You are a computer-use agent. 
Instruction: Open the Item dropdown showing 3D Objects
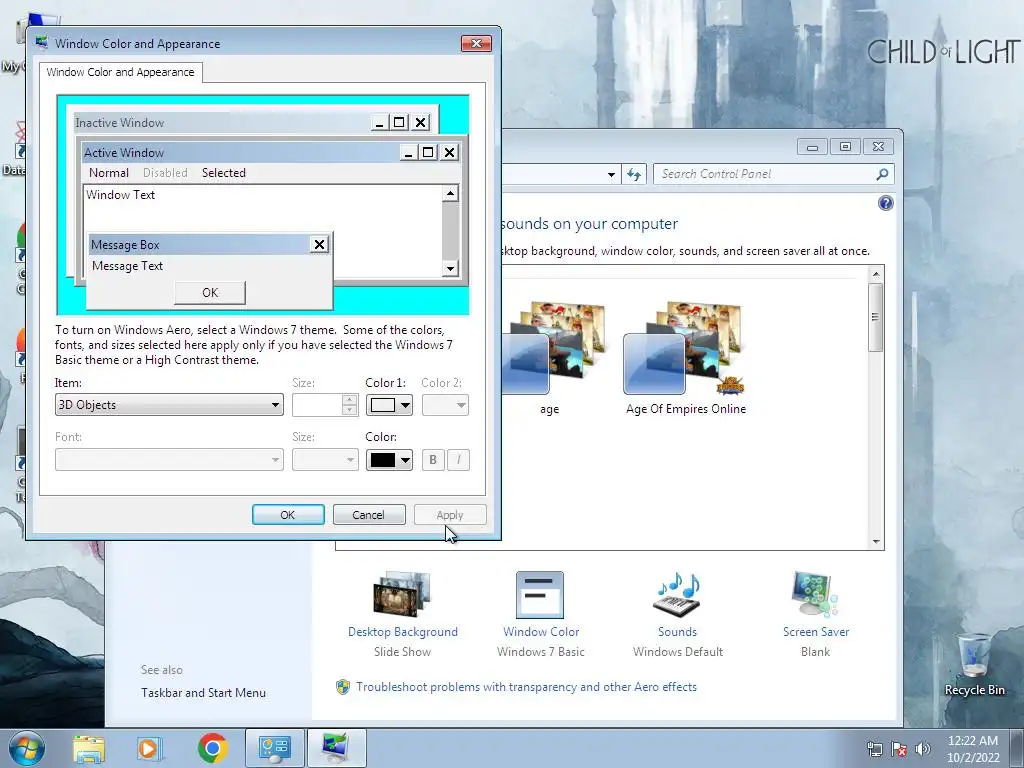[x=169, y=405]
